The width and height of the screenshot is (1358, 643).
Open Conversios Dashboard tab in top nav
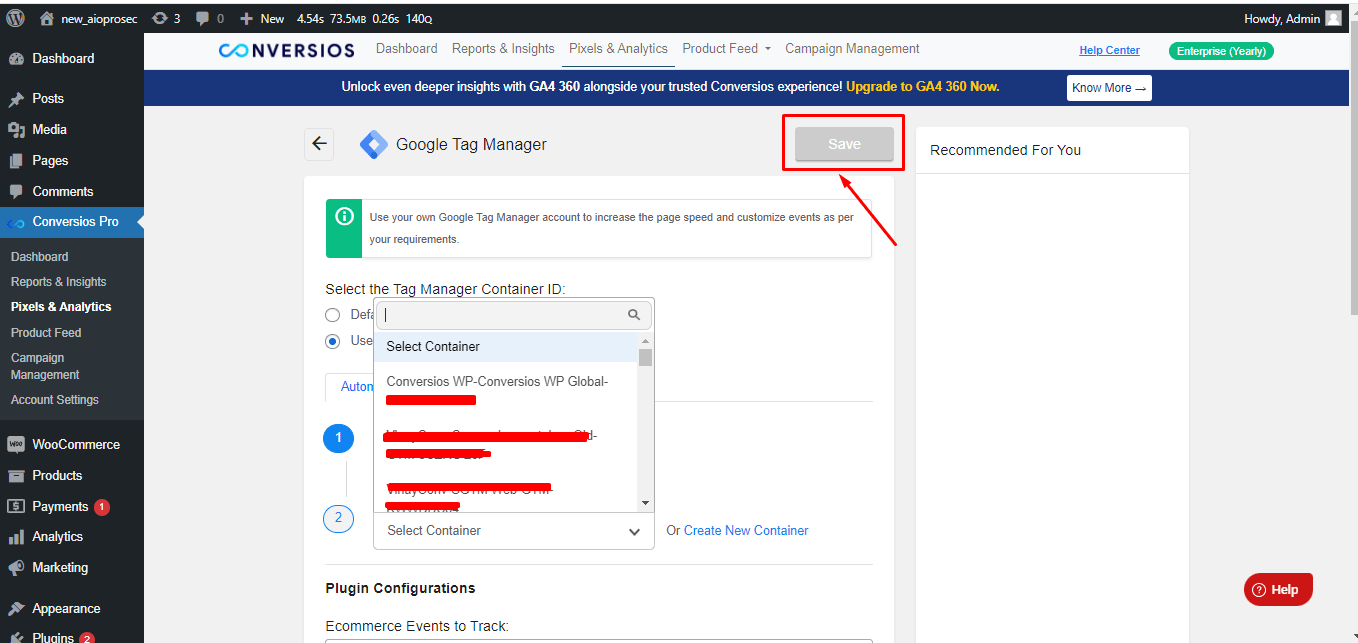tap(407, 49)
